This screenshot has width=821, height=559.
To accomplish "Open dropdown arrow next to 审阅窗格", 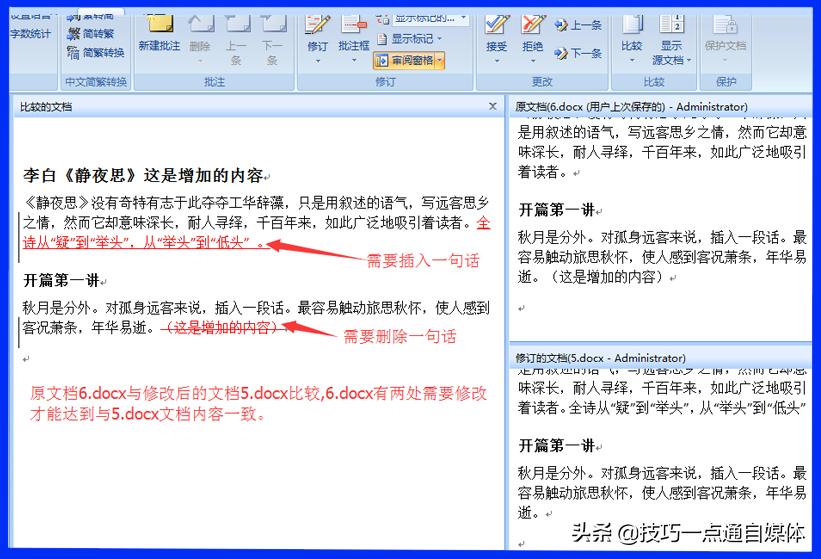I will click(x=440, y=61).
